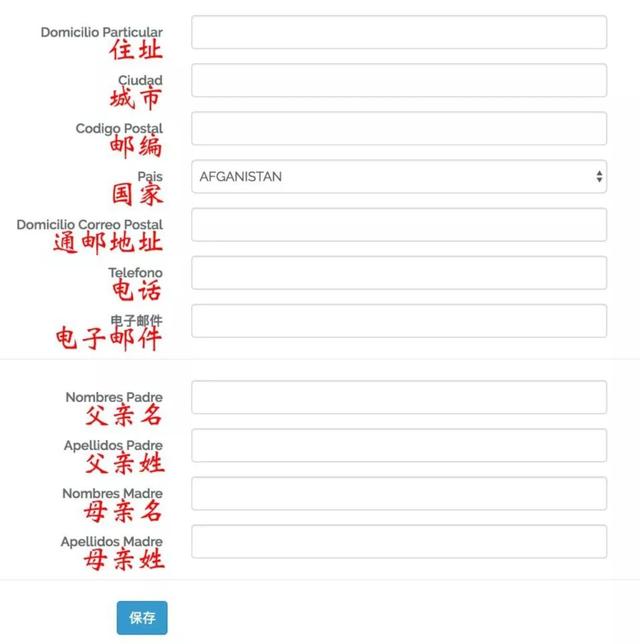This screenshot has height=644, width=640.
Task: Click the Apellidos Padre input field
Action: point(399,445)
